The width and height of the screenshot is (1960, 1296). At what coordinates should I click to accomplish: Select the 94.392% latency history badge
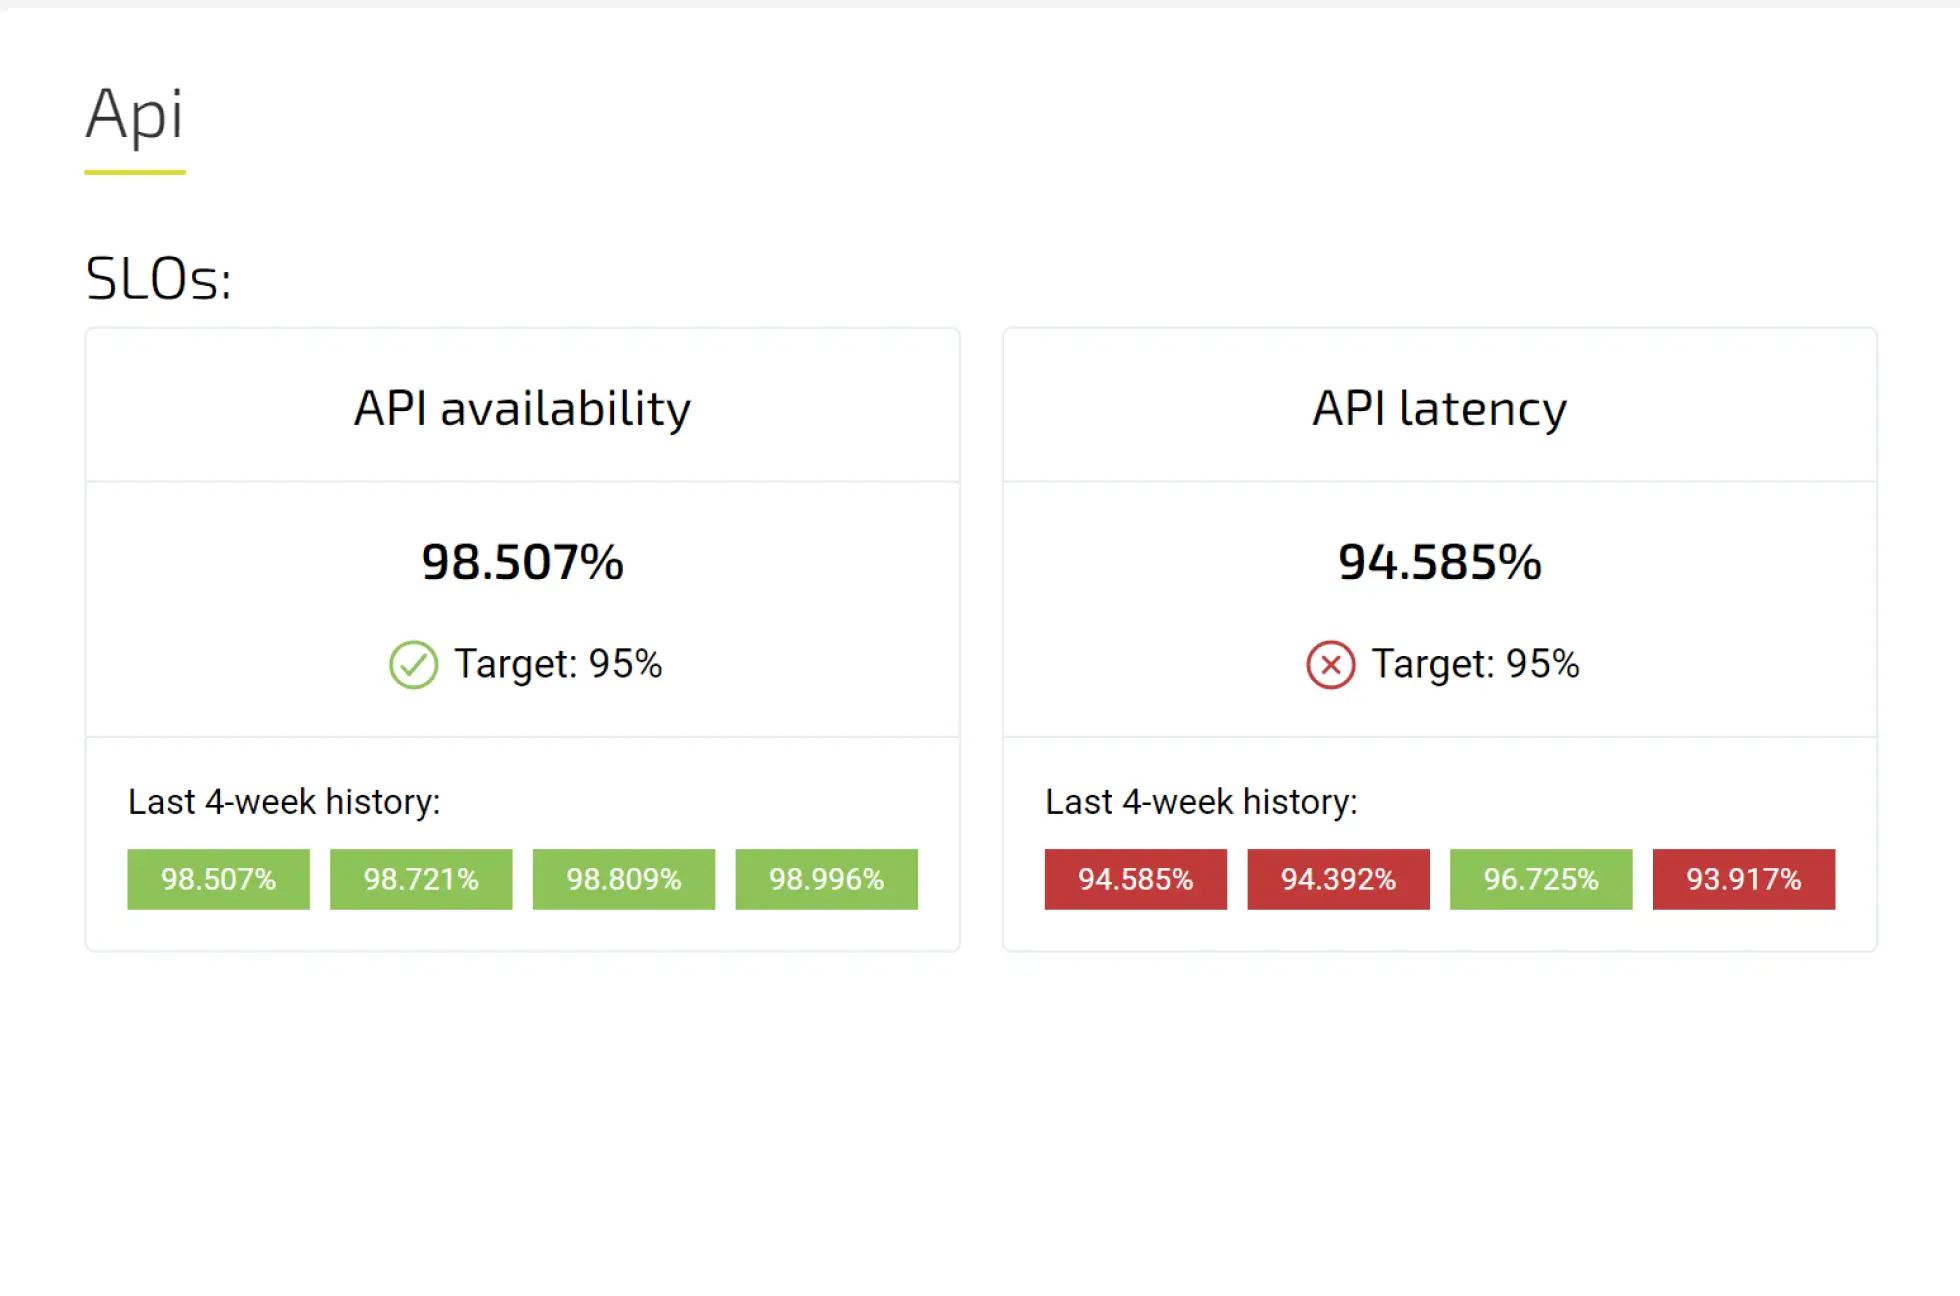[1339, 879]
